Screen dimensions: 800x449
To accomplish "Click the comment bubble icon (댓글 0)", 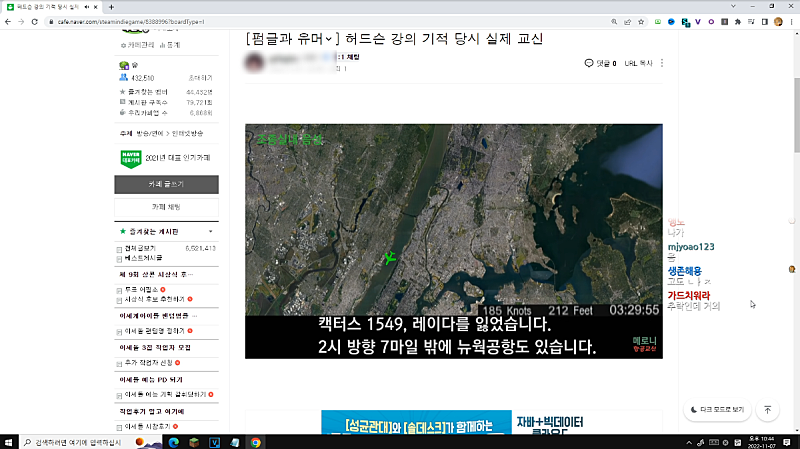I will tap(589, 63).
